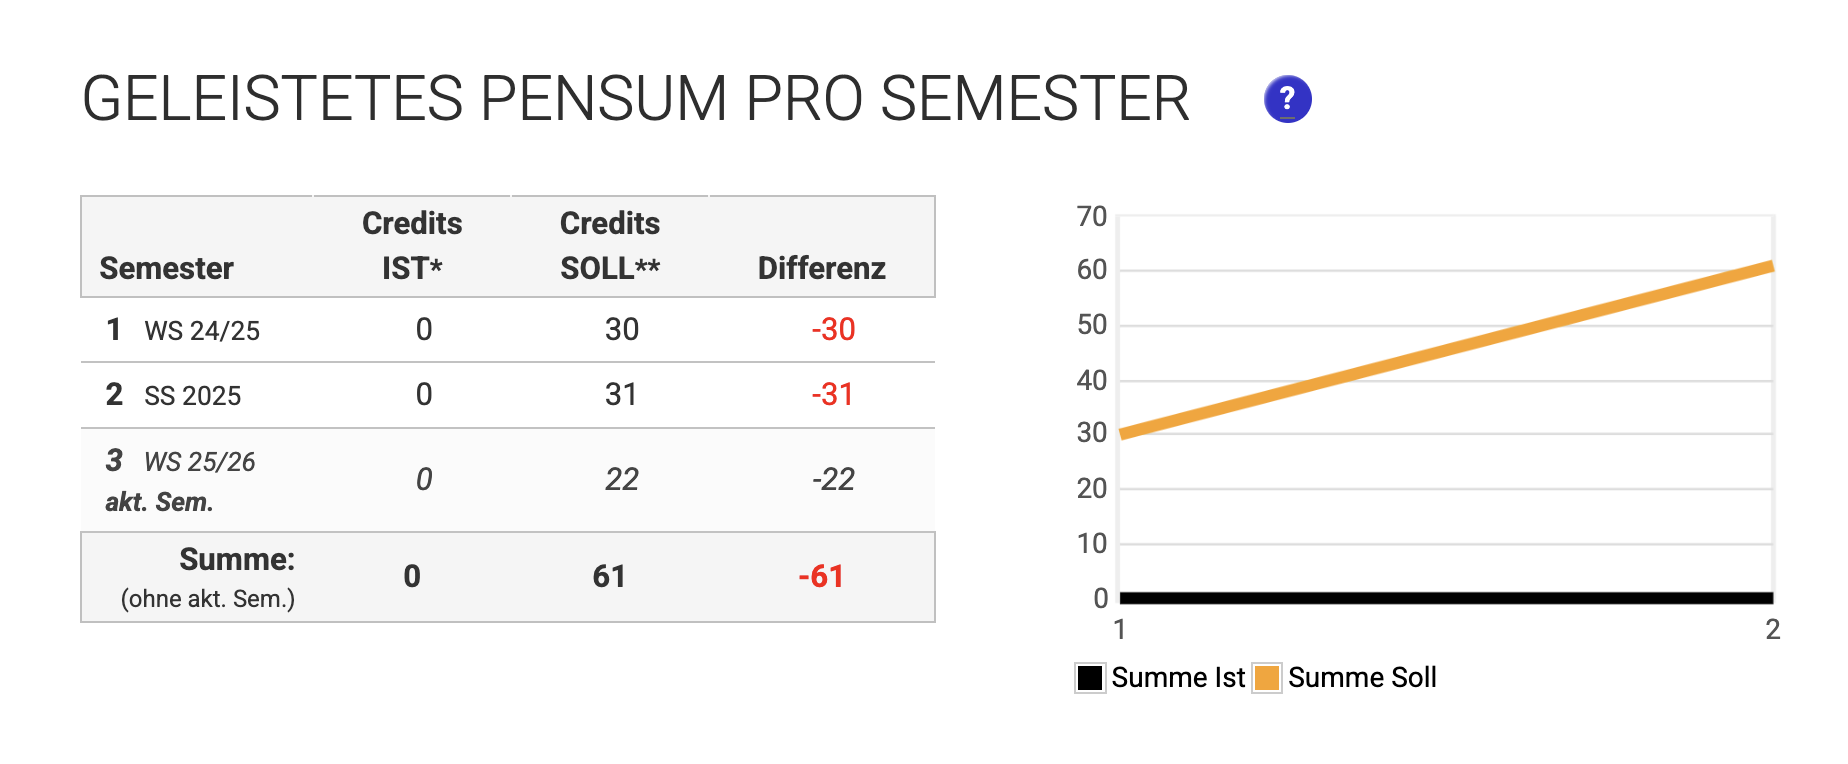Sort by the Credits IST column header
This screenshot has width=1848, height=764.
(411, 245)
